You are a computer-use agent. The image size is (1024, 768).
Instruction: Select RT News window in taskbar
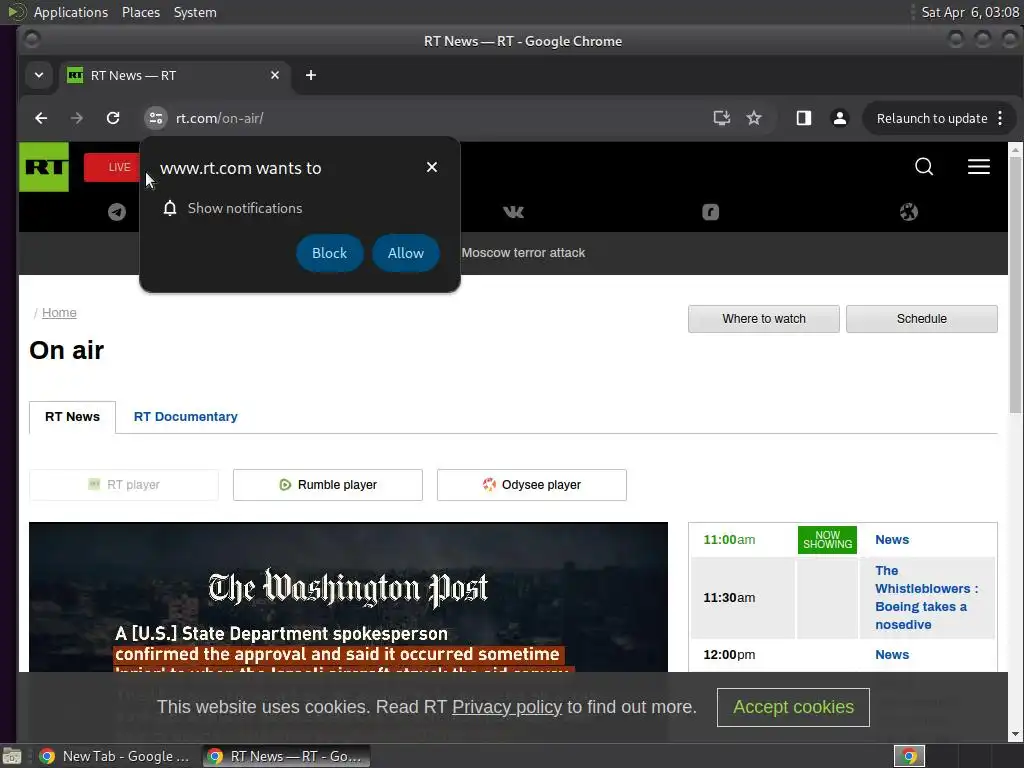(285, 756)
